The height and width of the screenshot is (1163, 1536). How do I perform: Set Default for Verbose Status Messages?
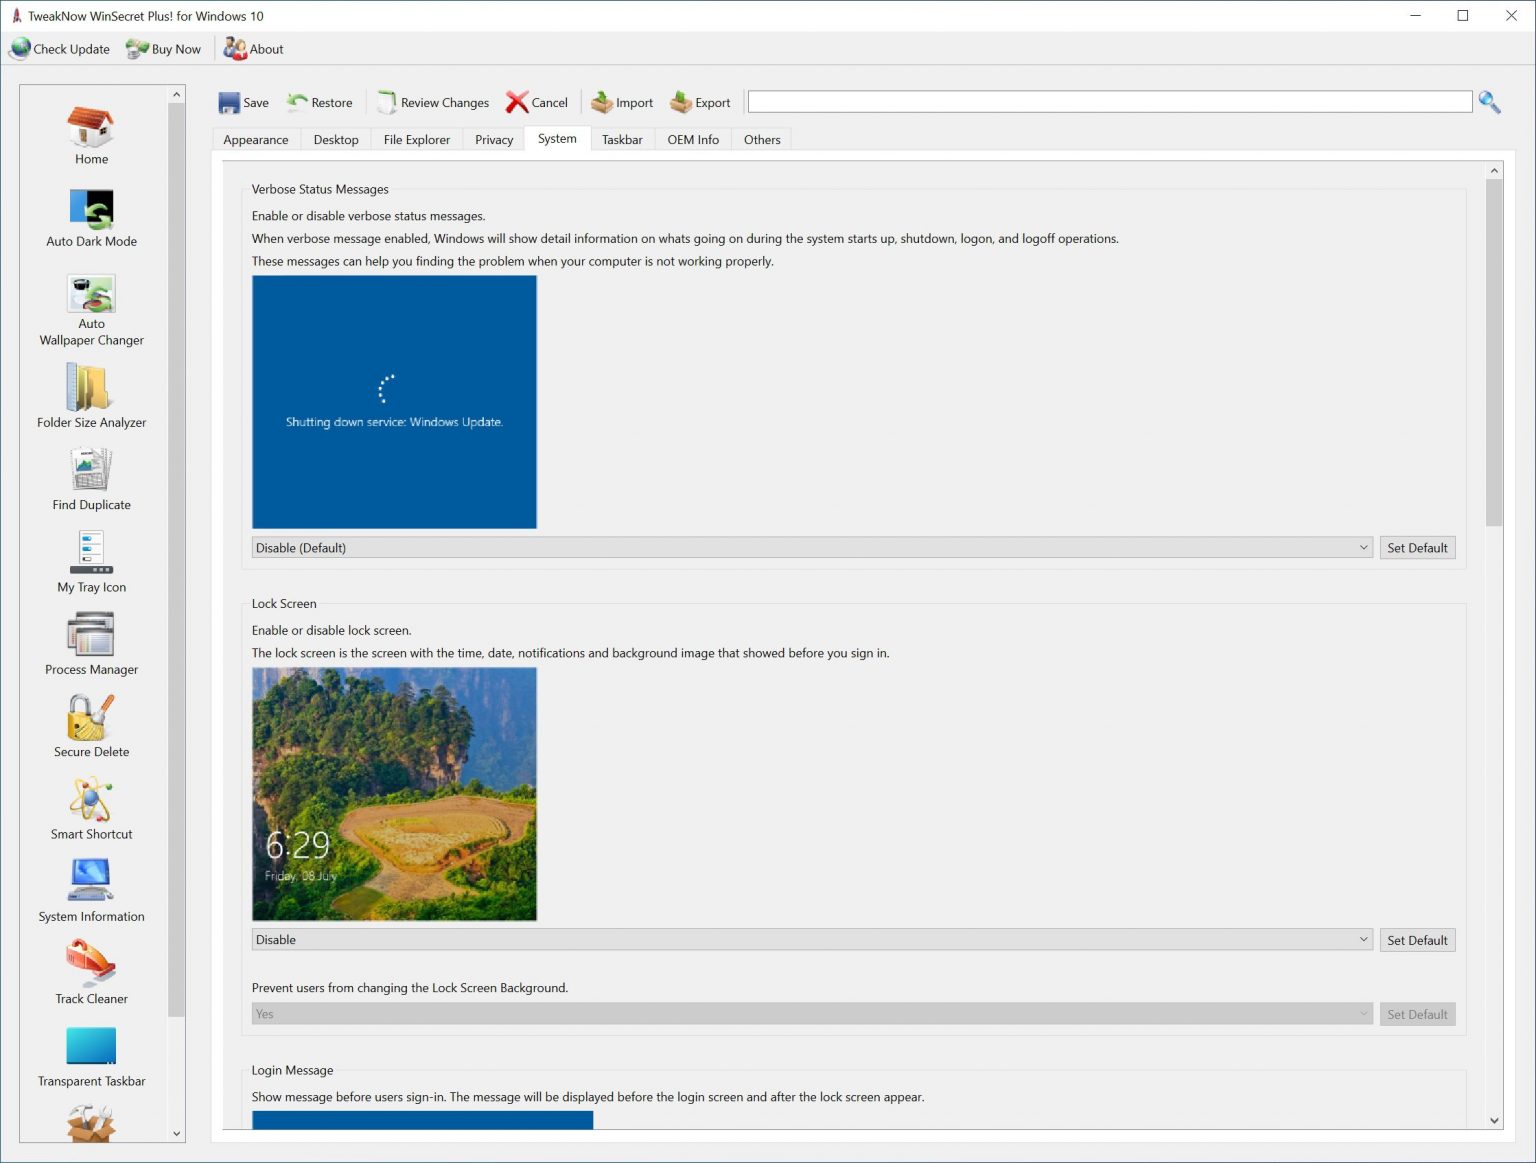(1417, 547)
